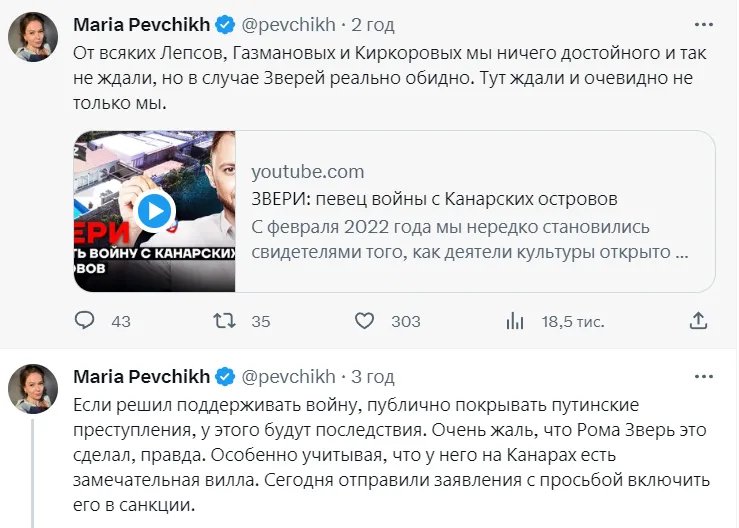This screenshot has width=739, height=528.
Task: Open the @pevchikh handle on second tweet
Action: [x=288, y=377]
